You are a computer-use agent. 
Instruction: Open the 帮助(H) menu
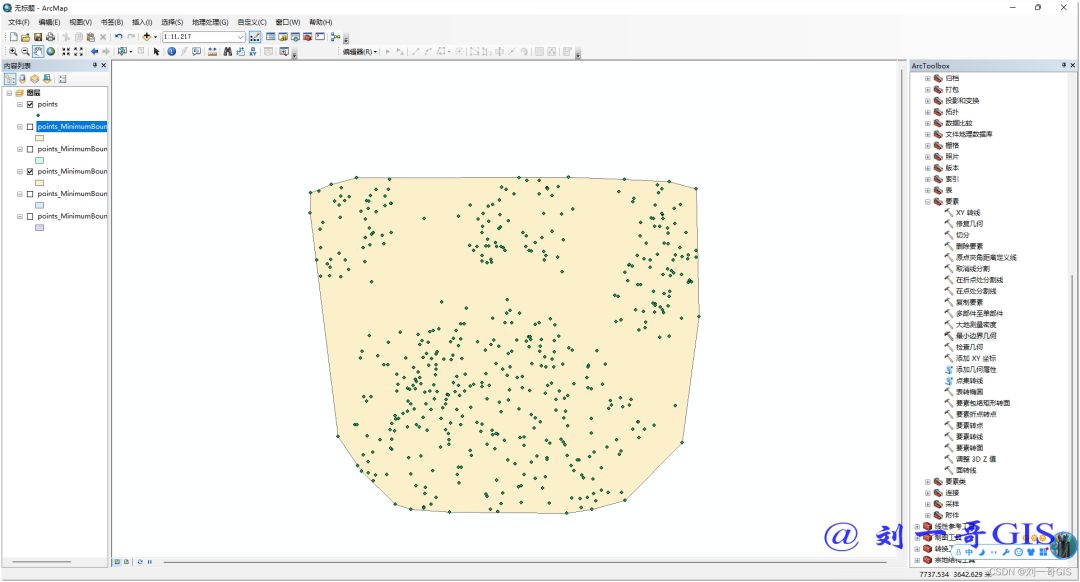tap(321, 22)
